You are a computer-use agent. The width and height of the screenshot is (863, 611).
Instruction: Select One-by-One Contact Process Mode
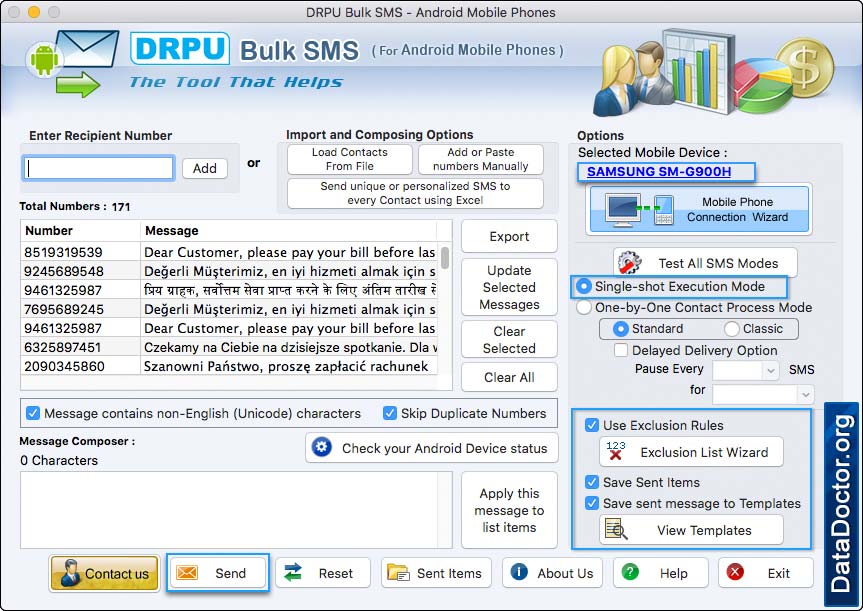[583, 307]
